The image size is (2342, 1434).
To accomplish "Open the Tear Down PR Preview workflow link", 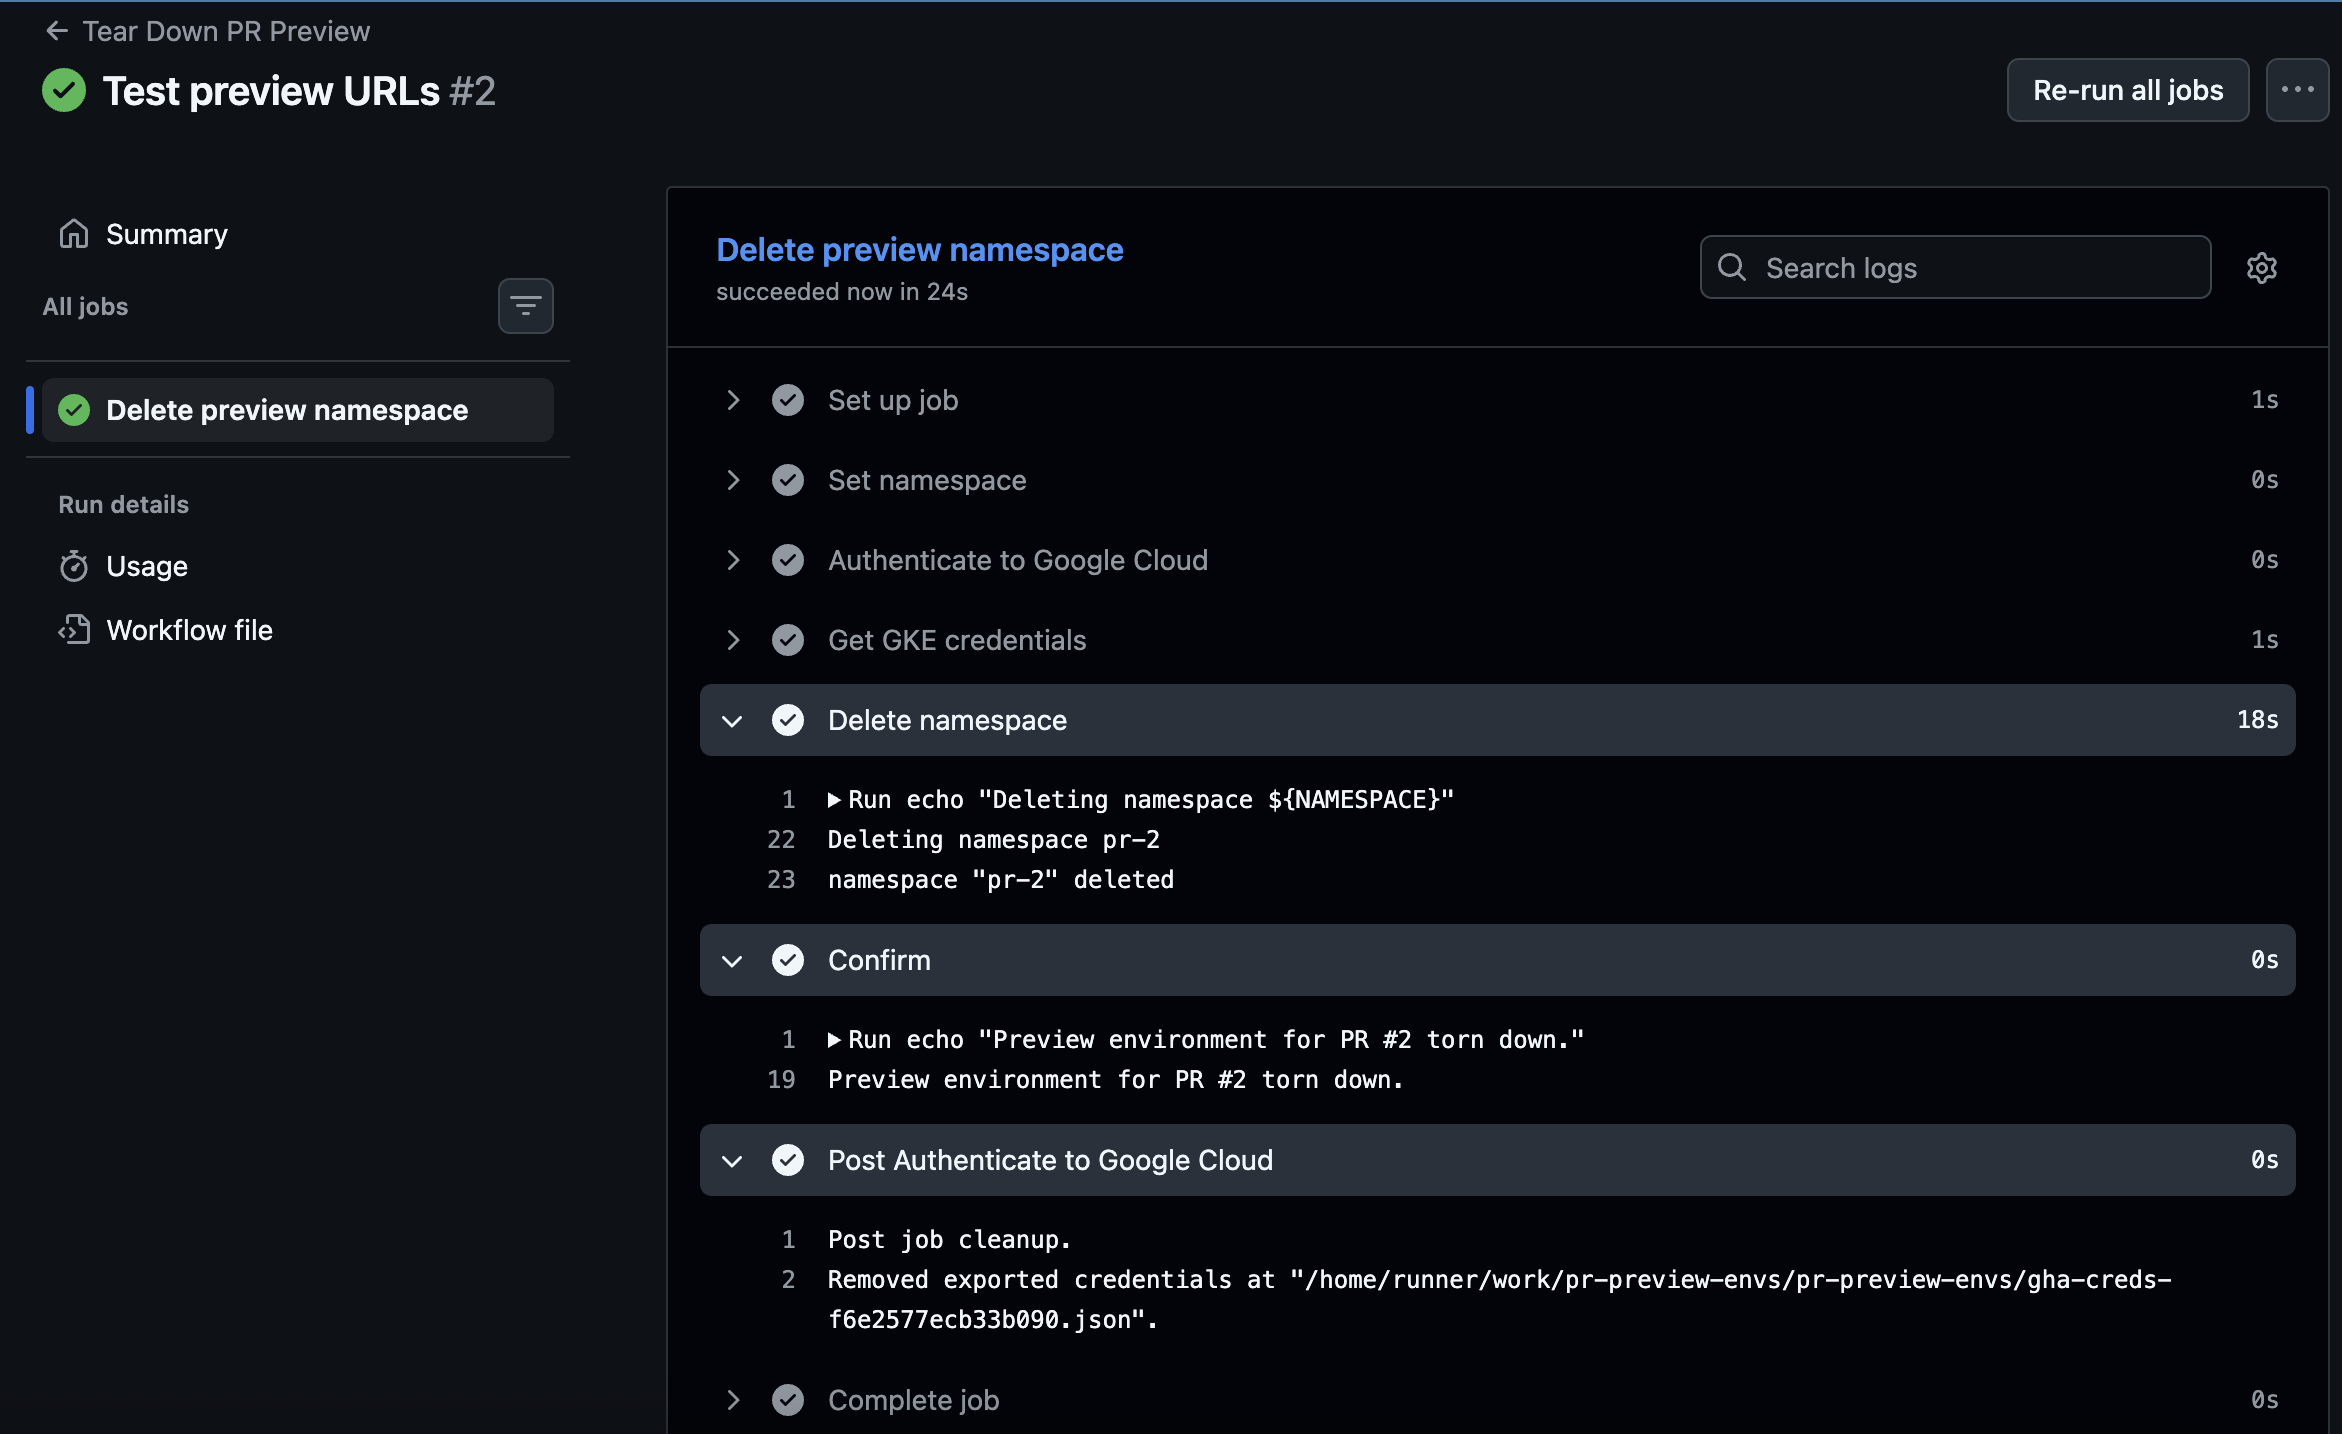I will point(226,31).
